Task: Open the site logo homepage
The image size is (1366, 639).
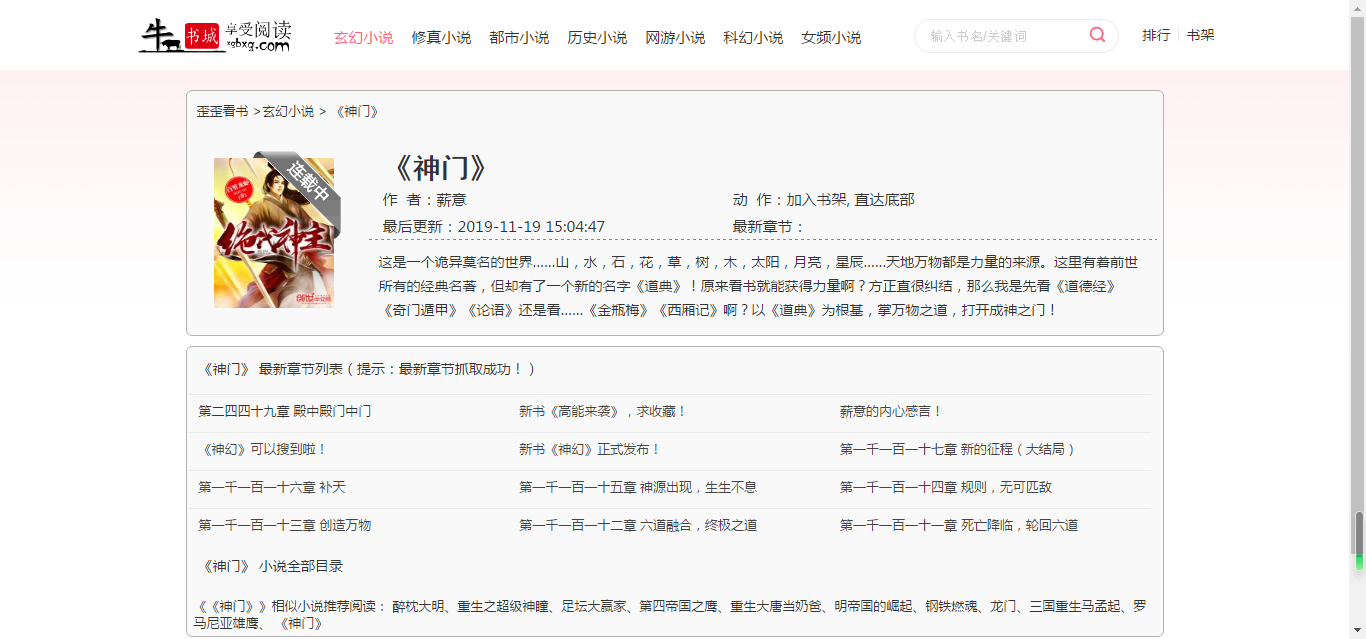Action: tap(215, 35)
